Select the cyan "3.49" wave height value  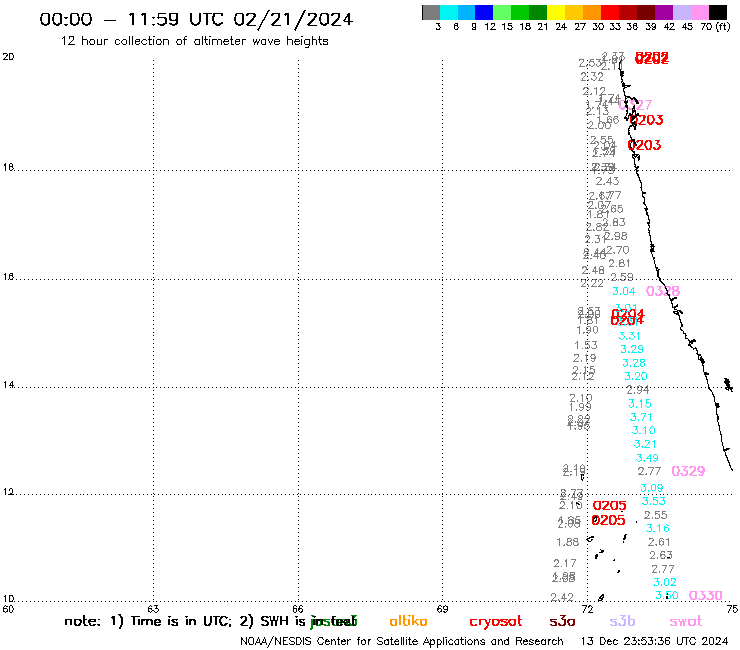click(x=647, y=458)
